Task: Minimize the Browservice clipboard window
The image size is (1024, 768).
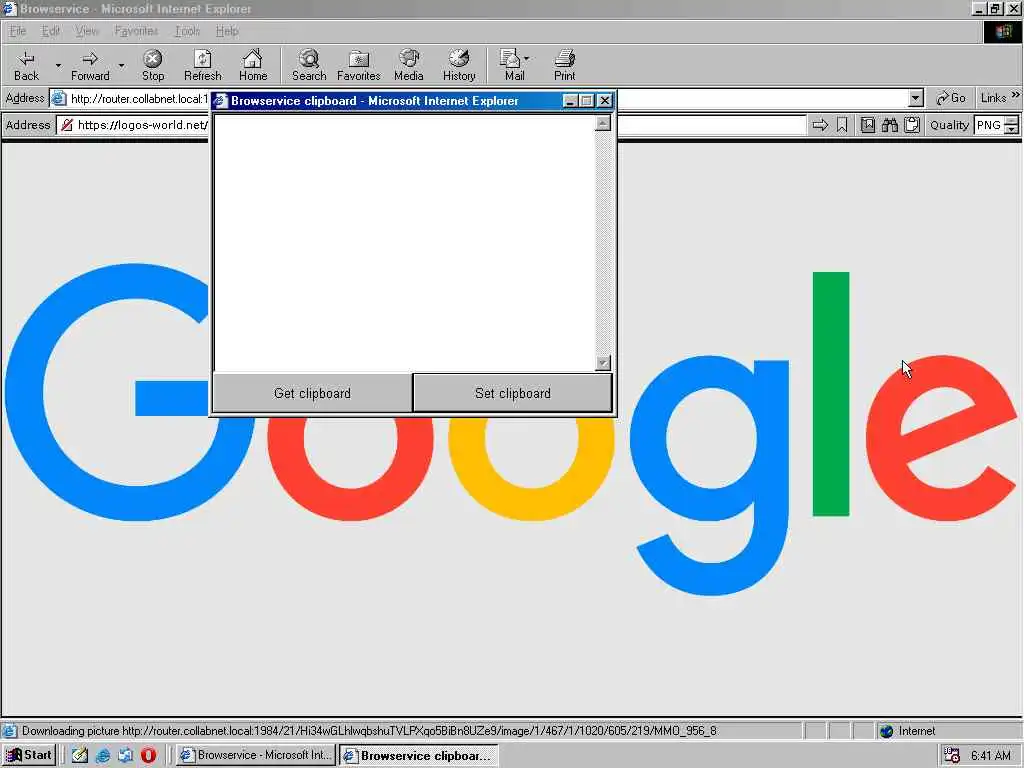Action: pos(569,101)
